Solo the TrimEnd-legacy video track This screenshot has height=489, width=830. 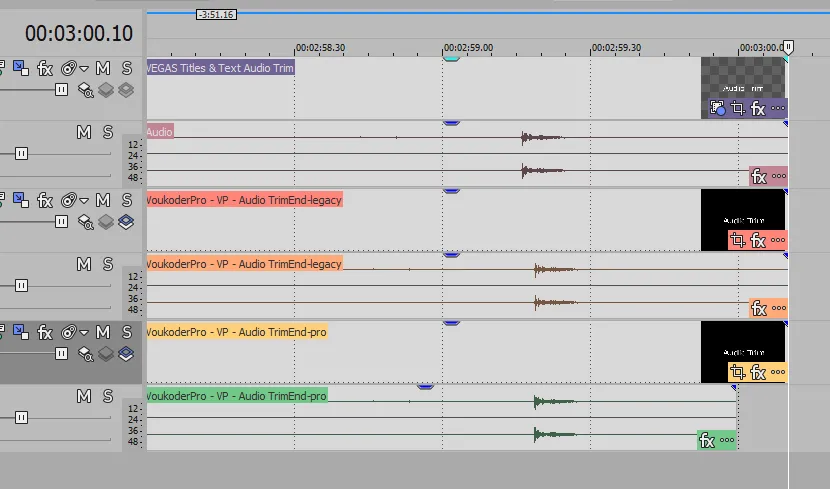pyautogui.click(x=127, y=200)
